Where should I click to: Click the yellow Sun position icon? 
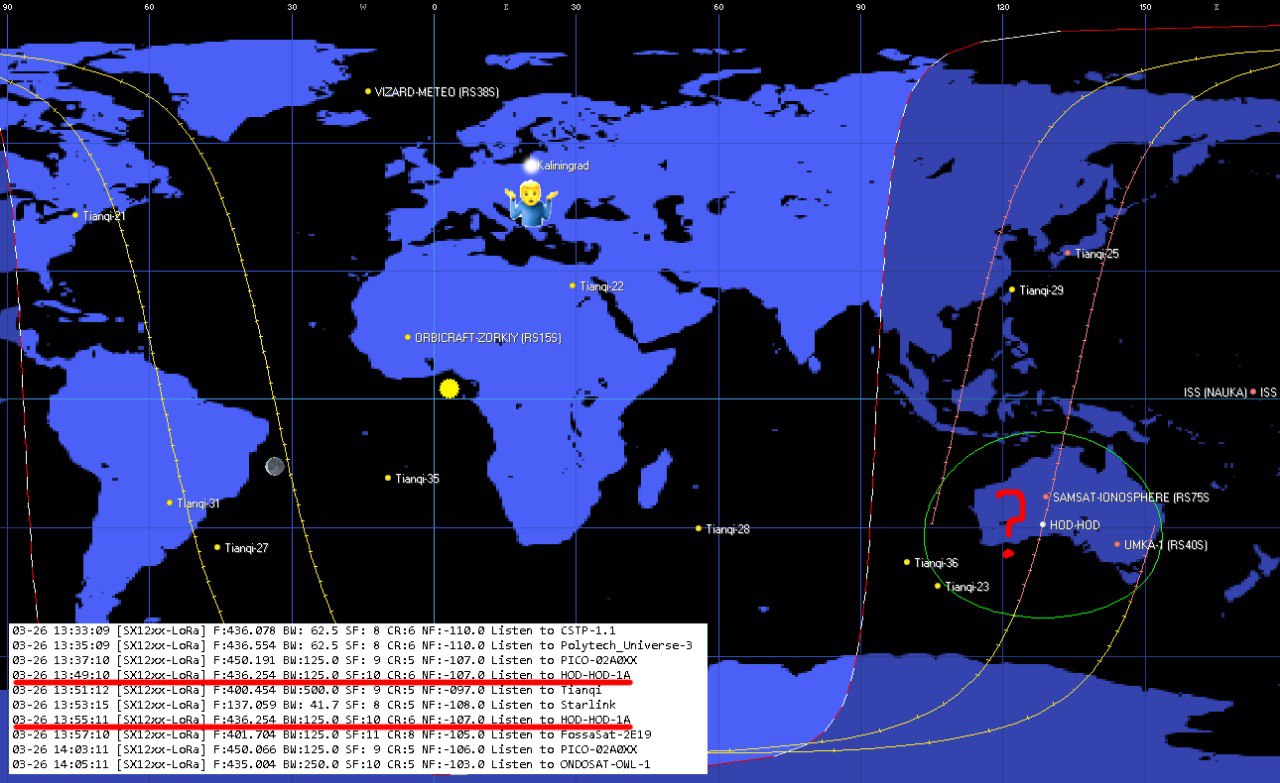tap(449, 388)
